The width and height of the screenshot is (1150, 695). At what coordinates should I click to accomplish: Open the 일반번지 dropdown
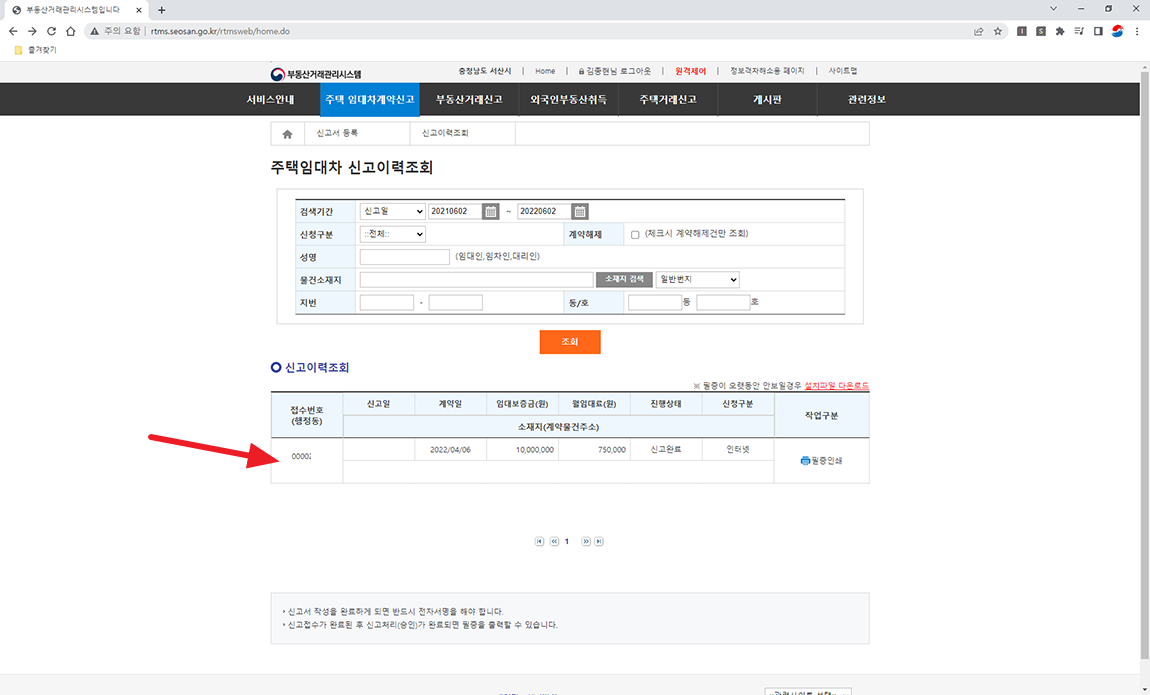pyautogui.click(x=697, y=279)
